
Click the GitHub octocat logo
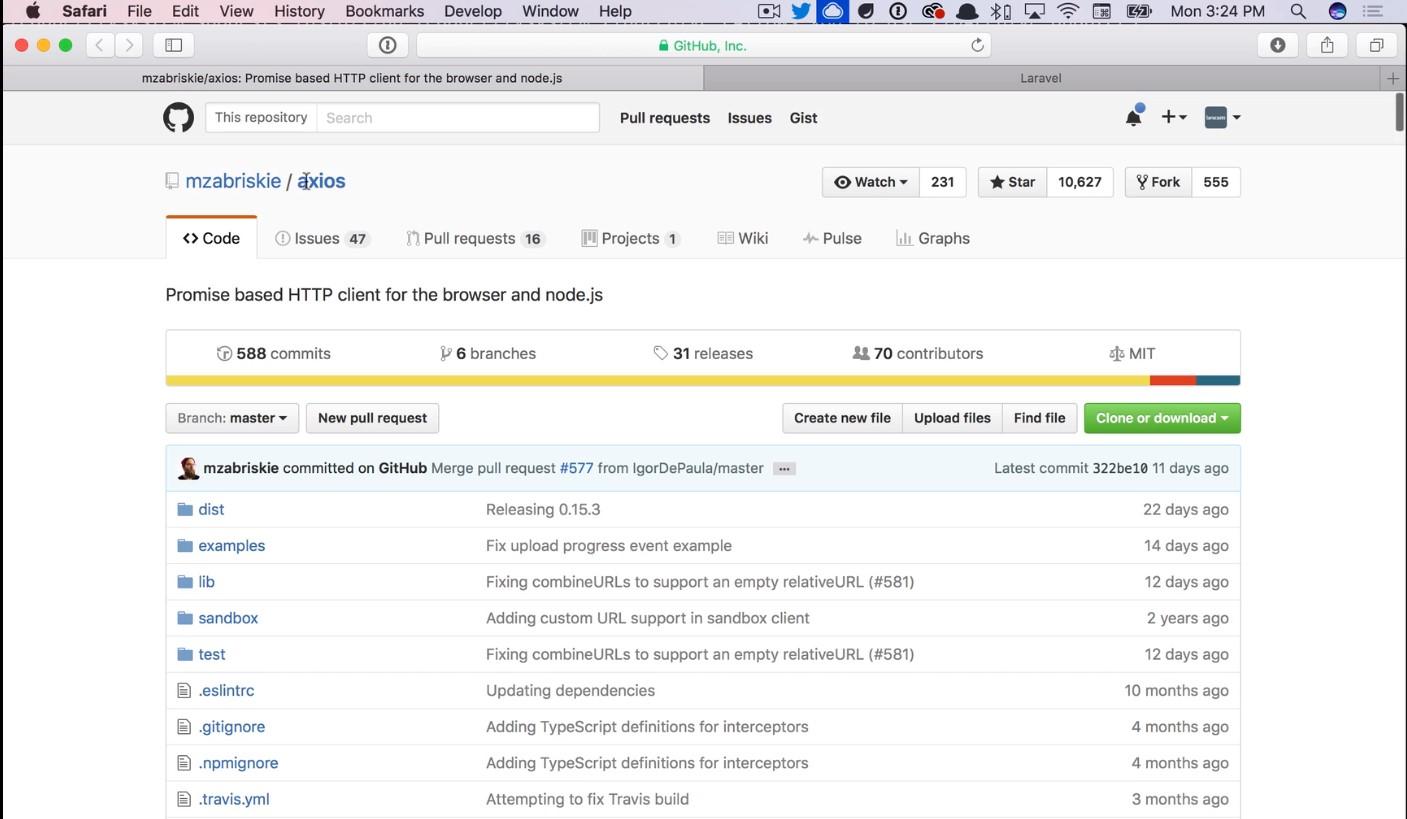(178, 118)
